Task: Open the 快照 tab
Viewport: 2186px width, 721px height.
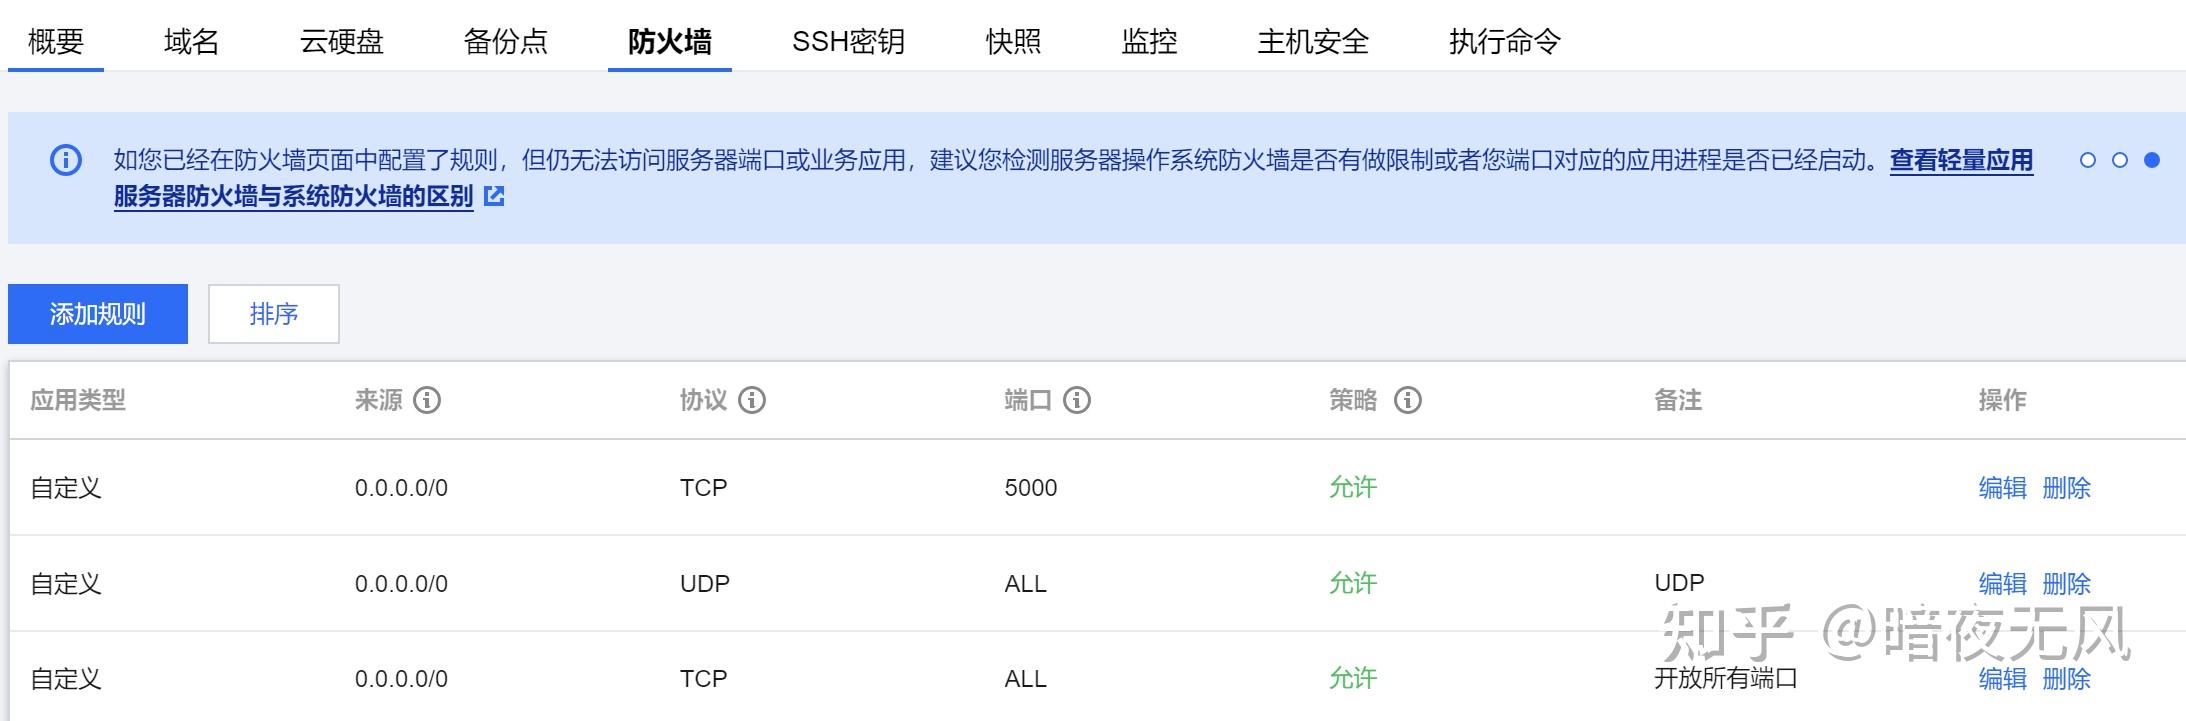Action: pyautogui.click(x=1014, y=41)
